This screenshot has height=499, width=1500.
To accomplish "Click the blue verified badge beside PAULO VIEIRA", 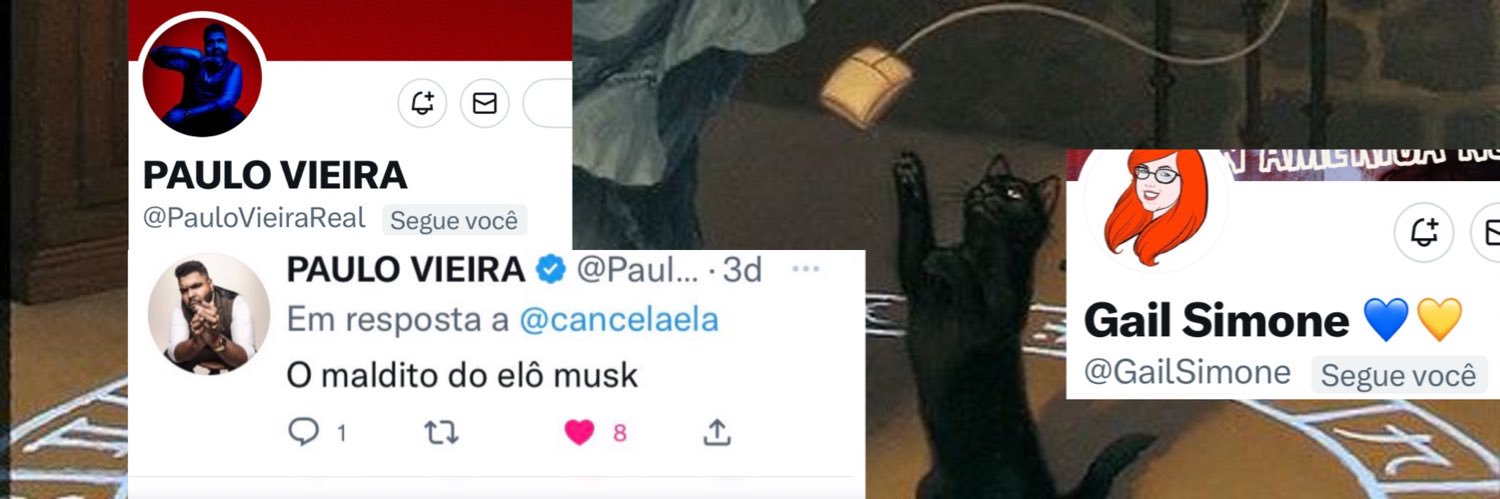I will coord(550,269).
